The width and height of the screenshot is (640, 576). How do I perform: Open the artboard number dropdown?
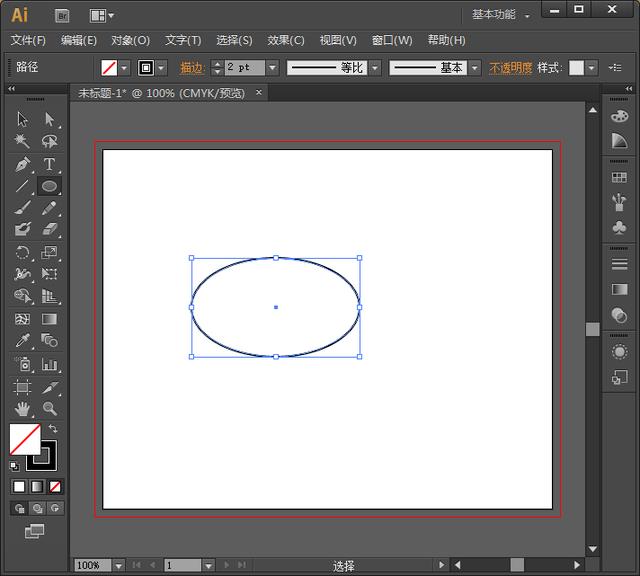(x=209, y=566)
